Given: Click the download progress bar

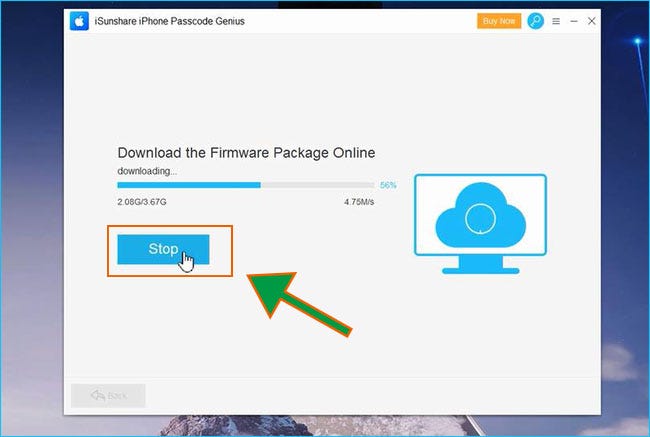Looking at the screenshot, I should [246, 185].
